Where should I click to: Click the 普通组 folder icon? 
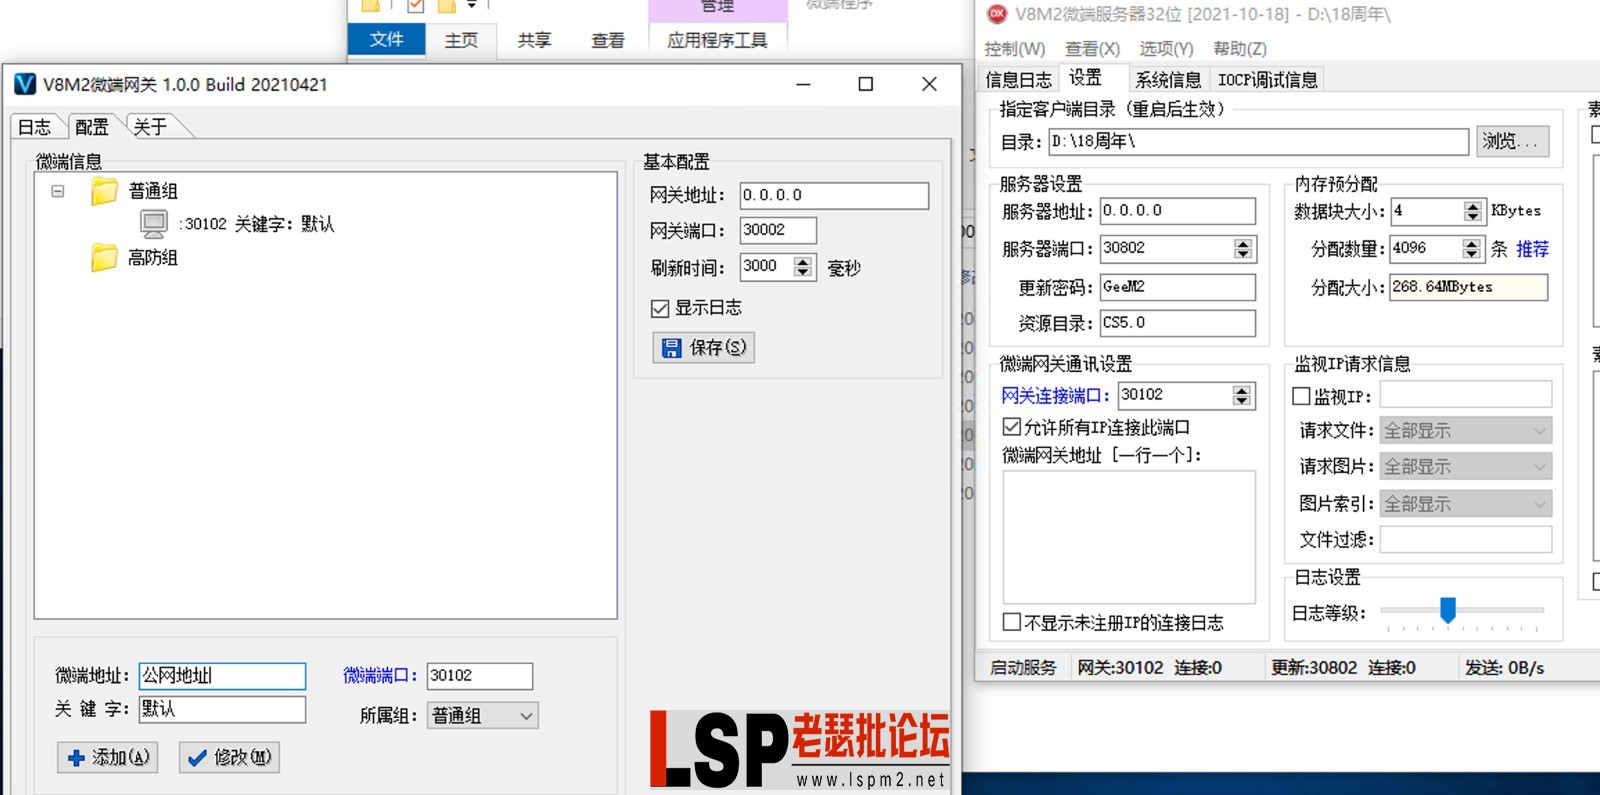tap(104, 191)
